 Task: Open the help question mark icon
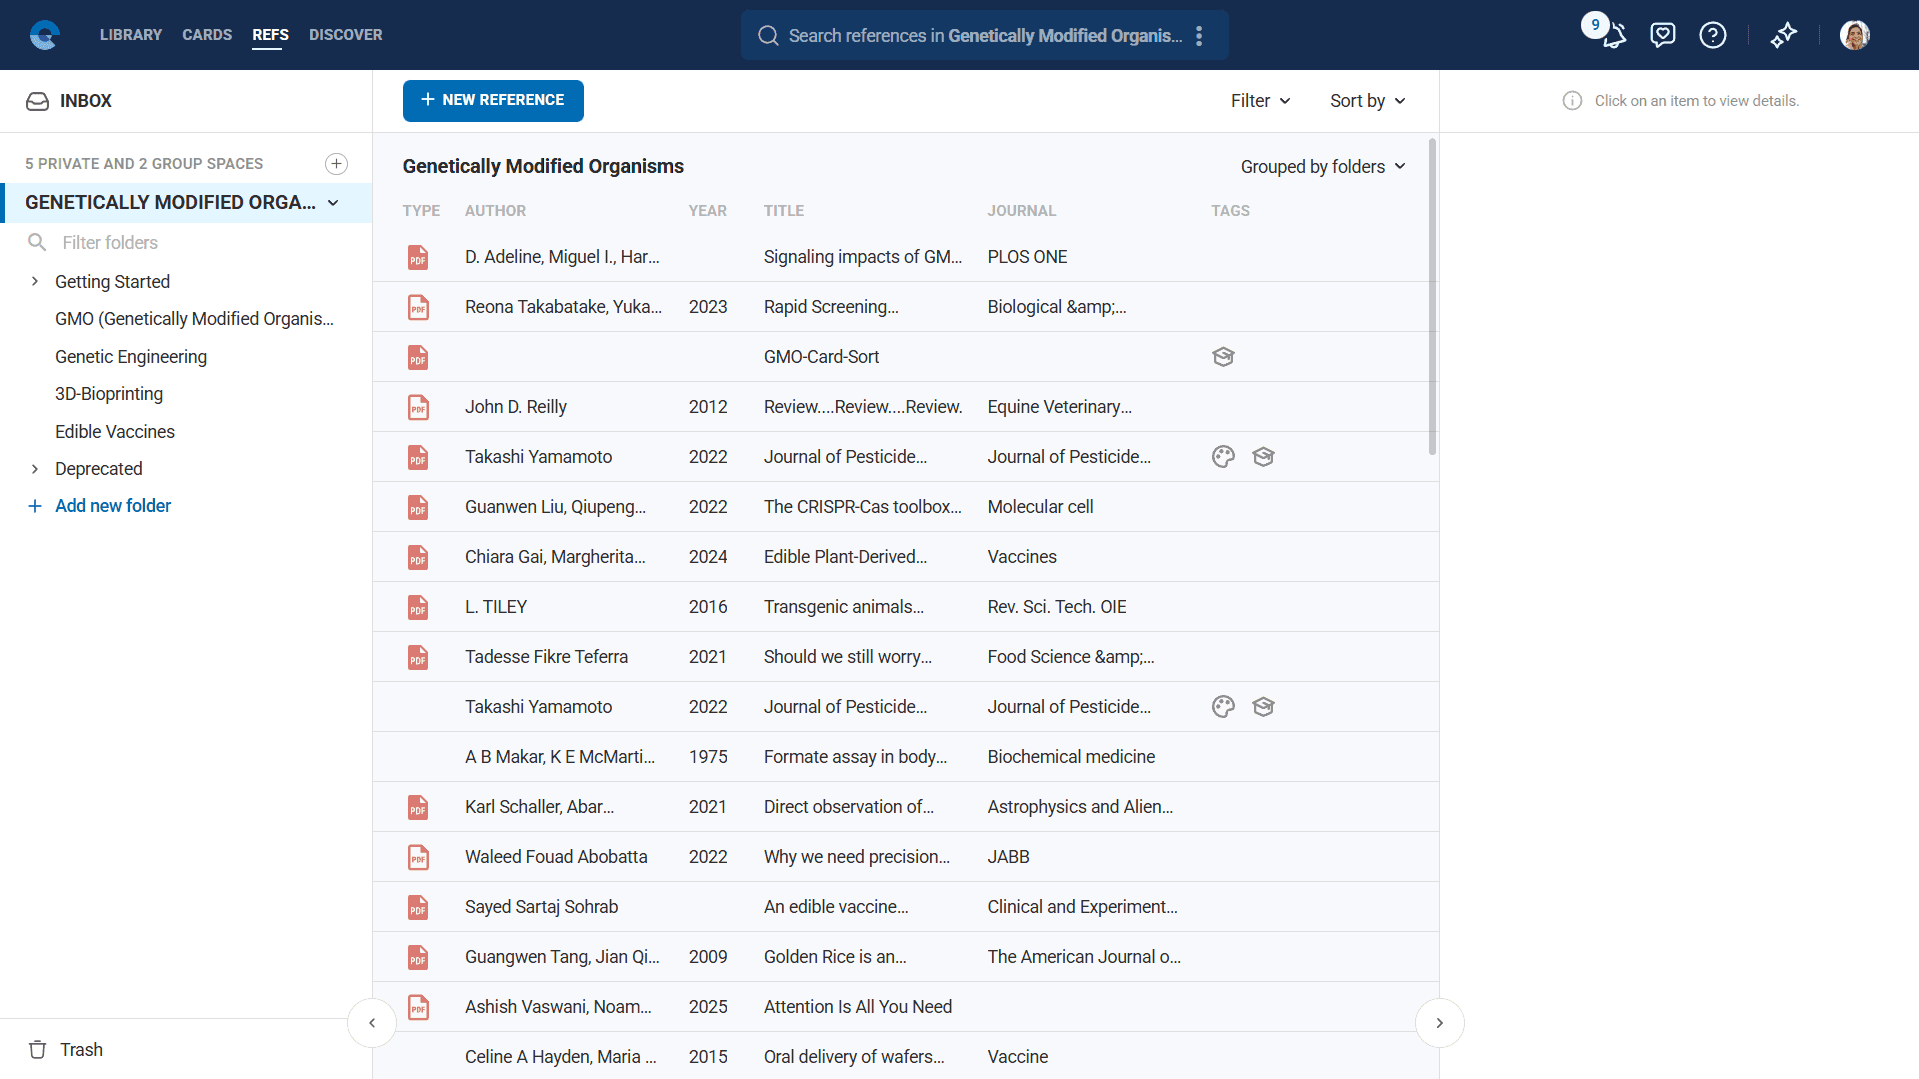[x=1712, y=36]
